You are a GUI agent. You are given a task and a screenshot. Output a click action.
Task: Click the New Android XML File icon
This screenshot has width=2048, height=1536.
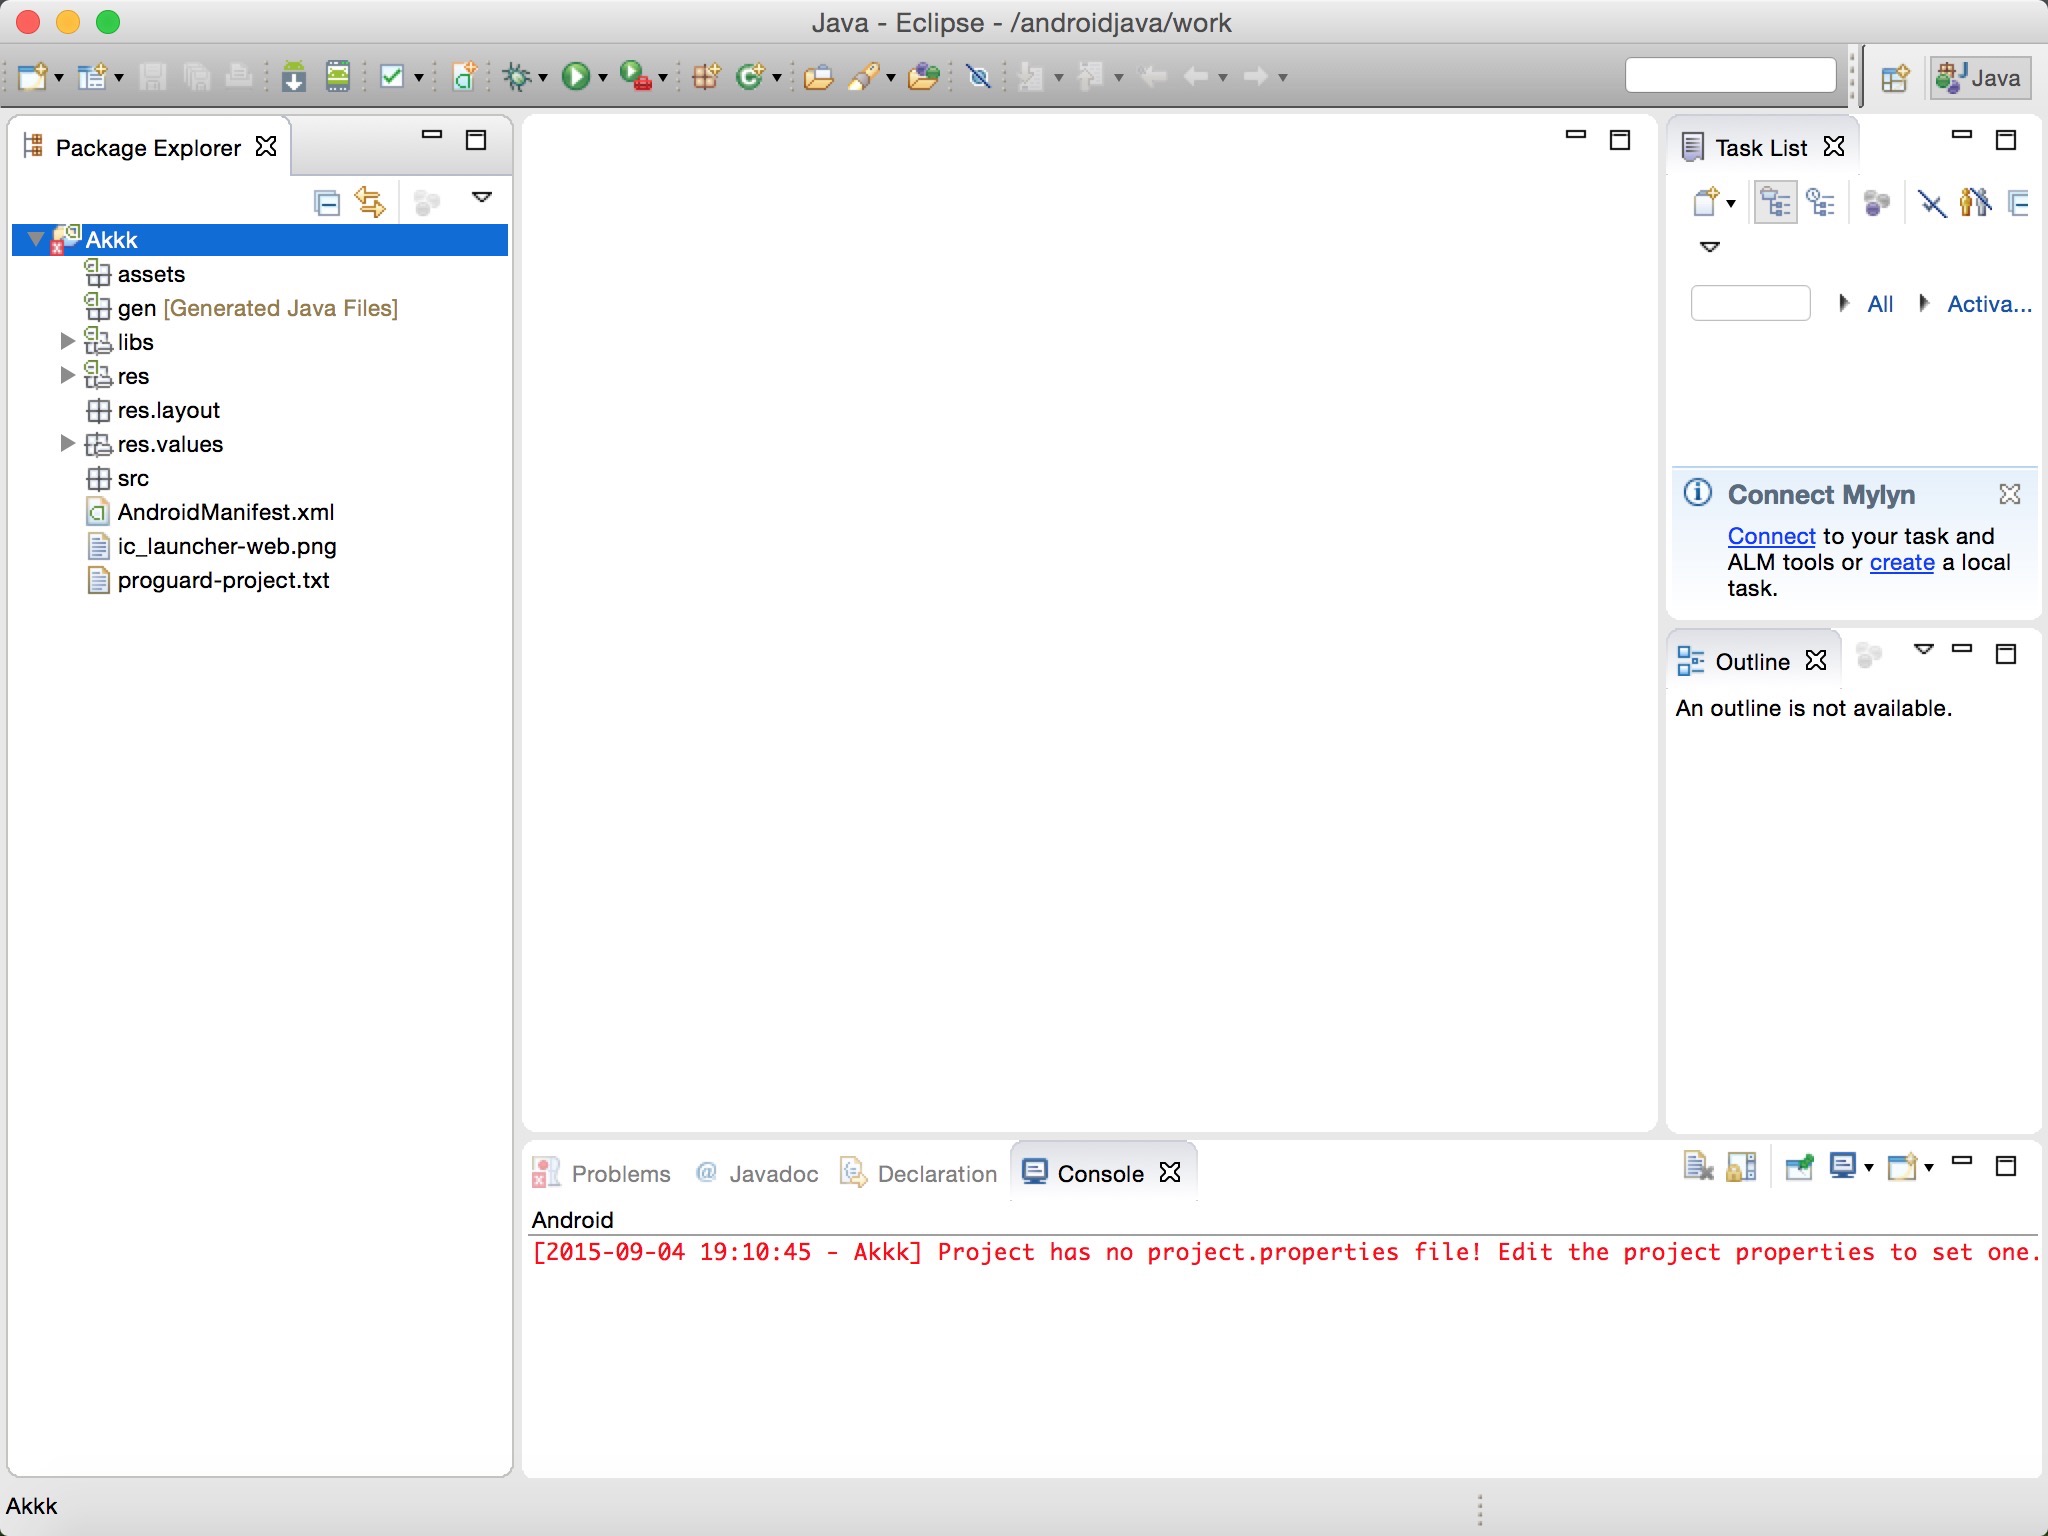click(464, 76)
